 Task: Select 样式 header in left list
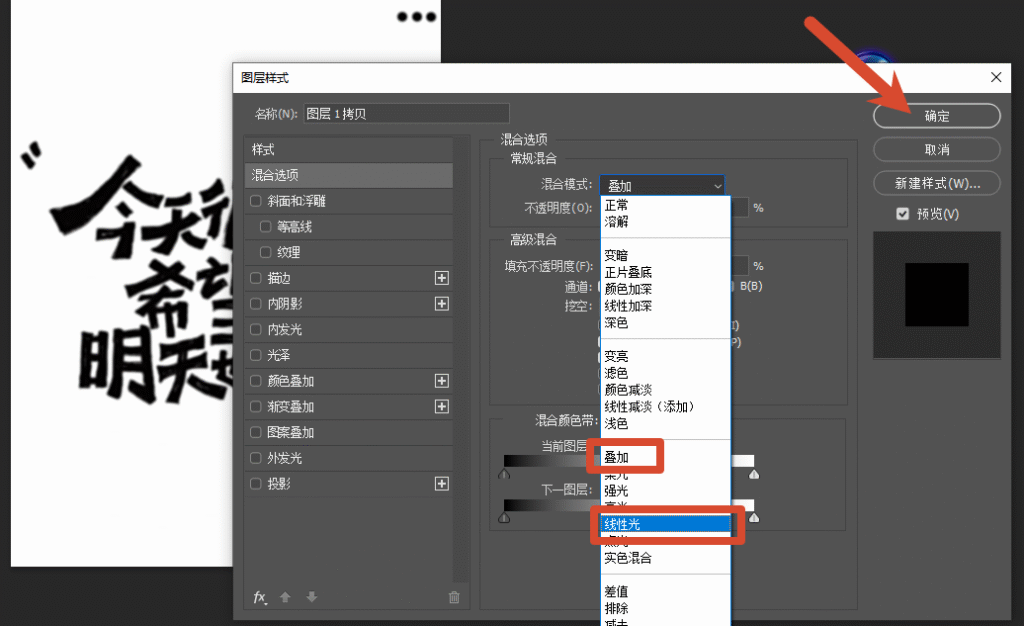click(349, 149)
